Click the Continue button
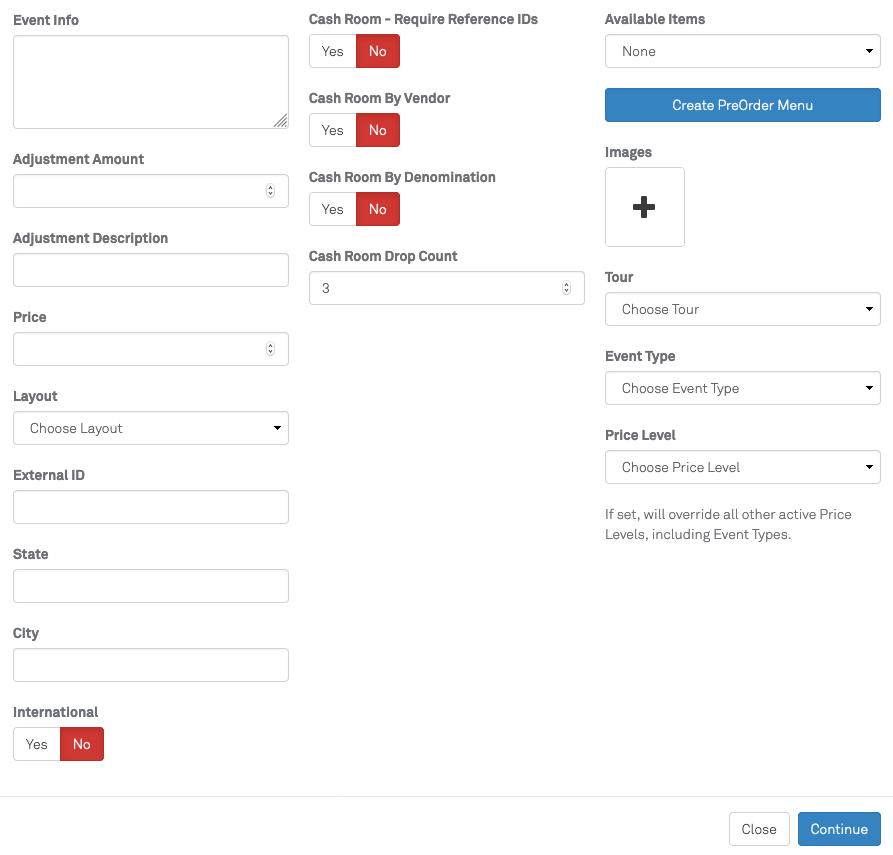Image resolution: width=893 pixels, height=855 pixels. [x=838, y=829]
